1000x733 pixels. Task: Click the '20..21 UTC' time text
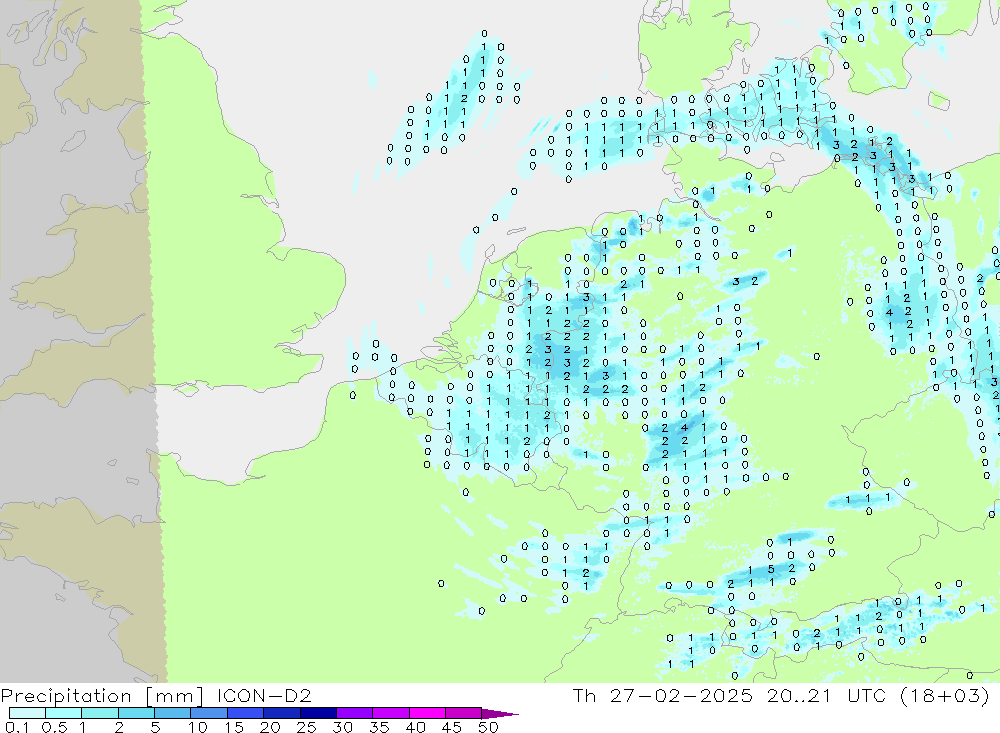827,695
